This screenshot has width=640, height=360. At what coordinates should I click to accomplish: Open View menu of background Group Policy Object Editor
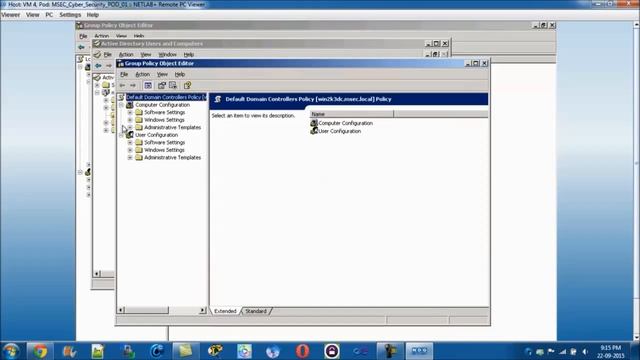[121, 36]
